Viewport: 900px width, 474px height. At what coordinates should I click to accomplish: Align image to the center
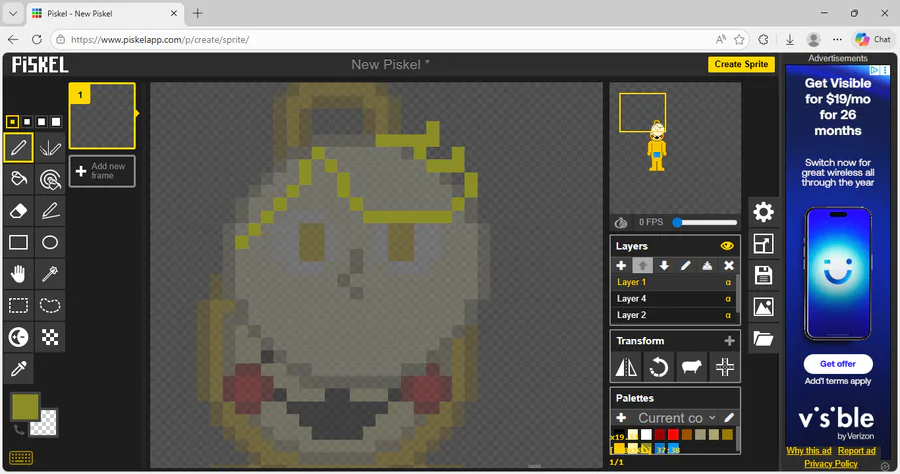point(724,367)
